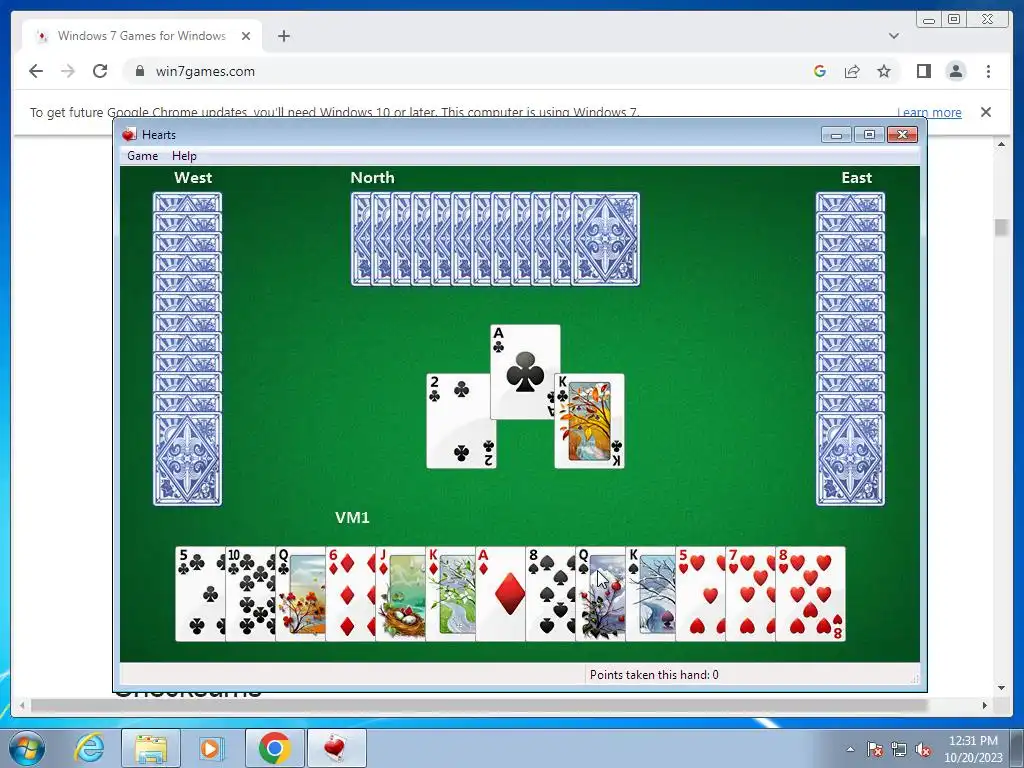Minimize the Hearts game window
Viewport: 1024px width, 768px height.
pyautogui.click(x=836, y=135)
